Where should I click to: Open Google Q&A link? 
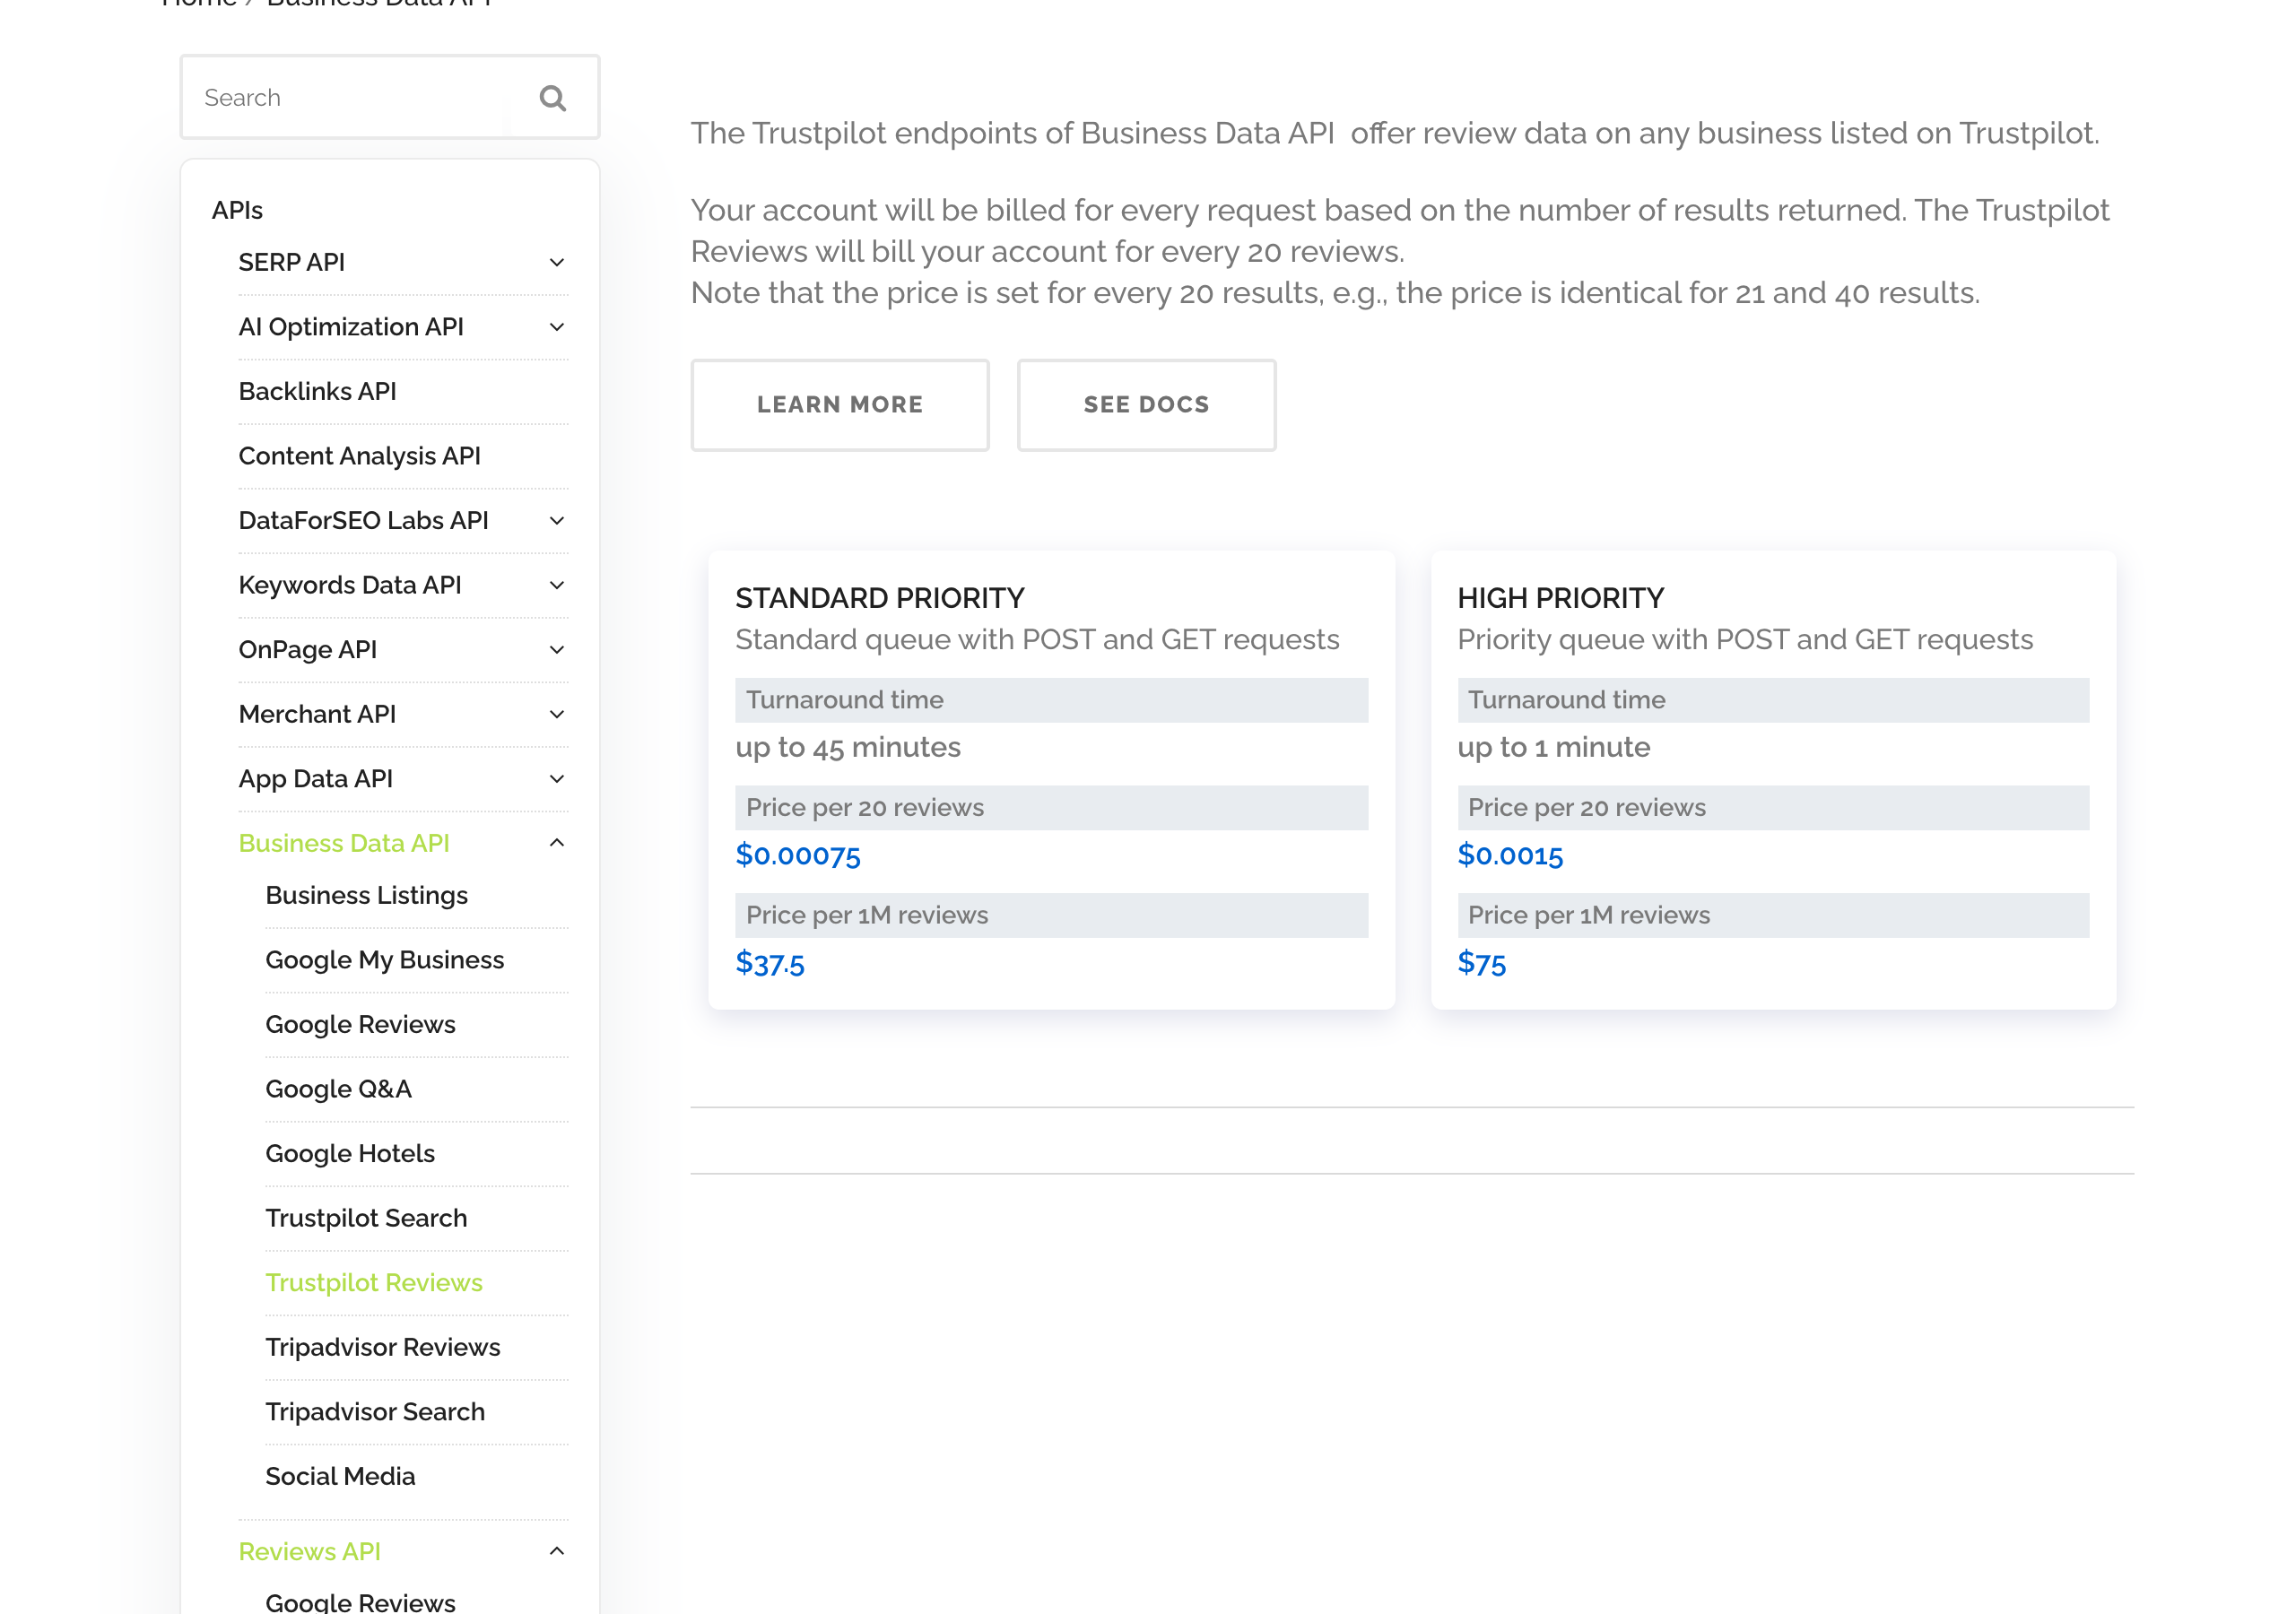(x=338, y=1089)
